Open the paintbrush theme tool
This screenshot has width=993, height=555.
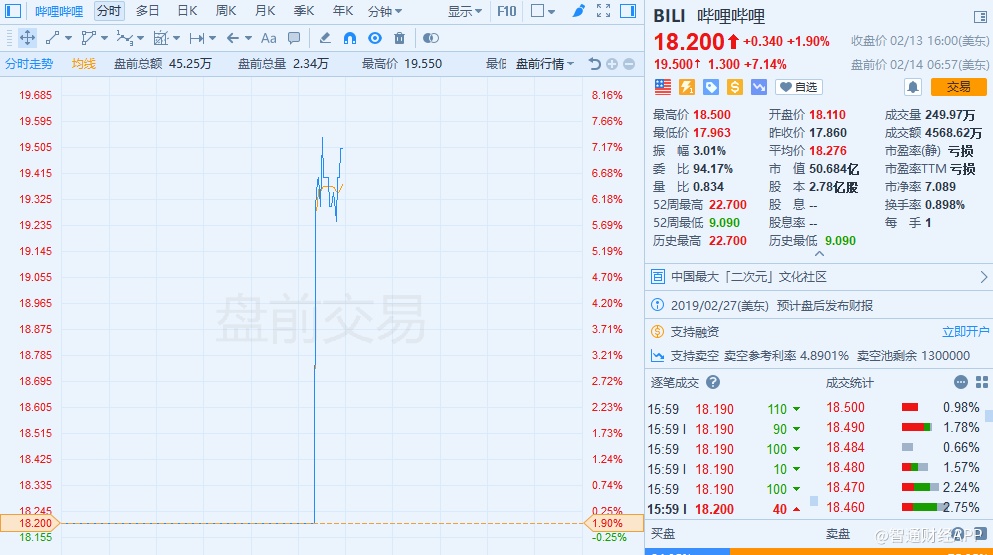pyautogui.click(x=578, y=11)
